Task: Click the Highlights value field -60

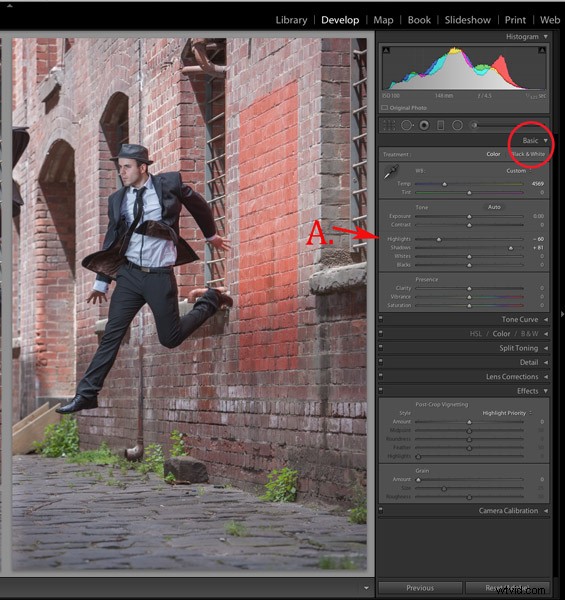Action: tap(538, 239)
